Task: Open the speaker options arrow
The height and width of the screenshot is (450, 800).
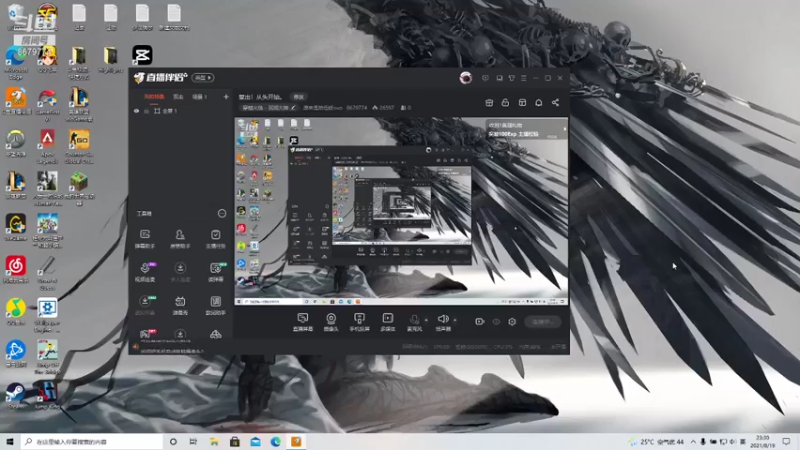Action: tap(455, 320)
